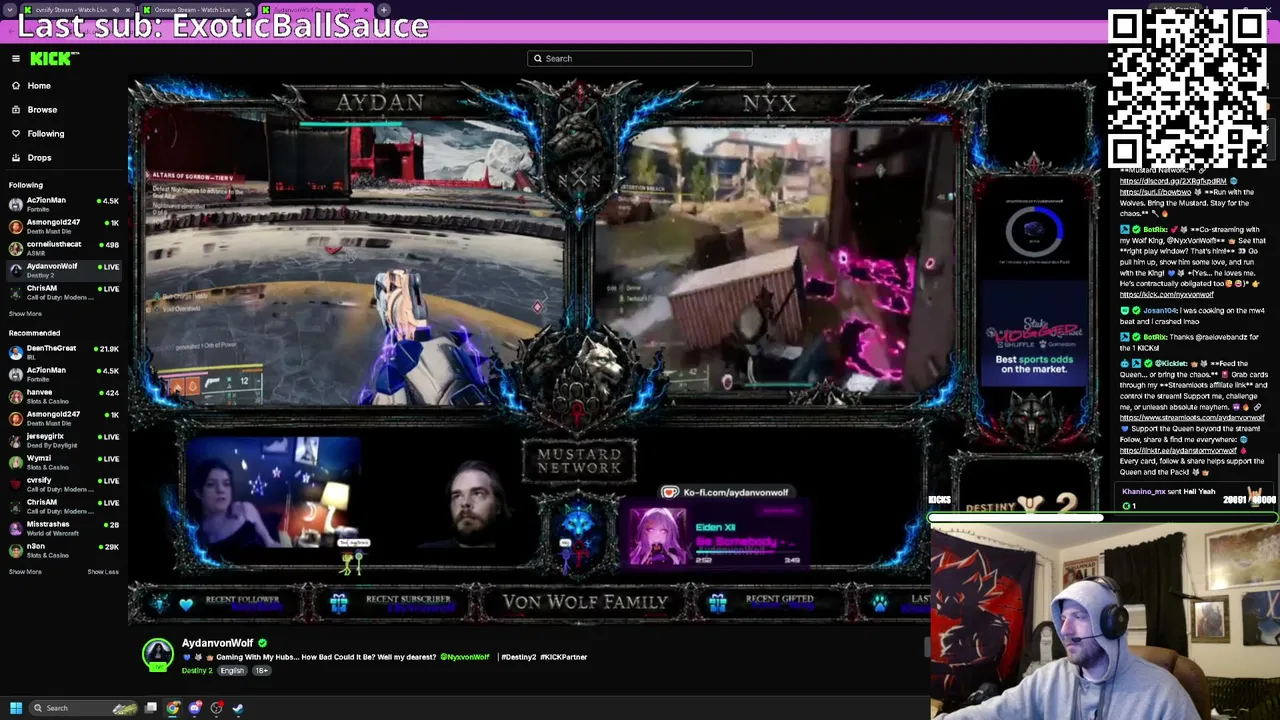Click the 18+ mature content tag

coord(262,670)
